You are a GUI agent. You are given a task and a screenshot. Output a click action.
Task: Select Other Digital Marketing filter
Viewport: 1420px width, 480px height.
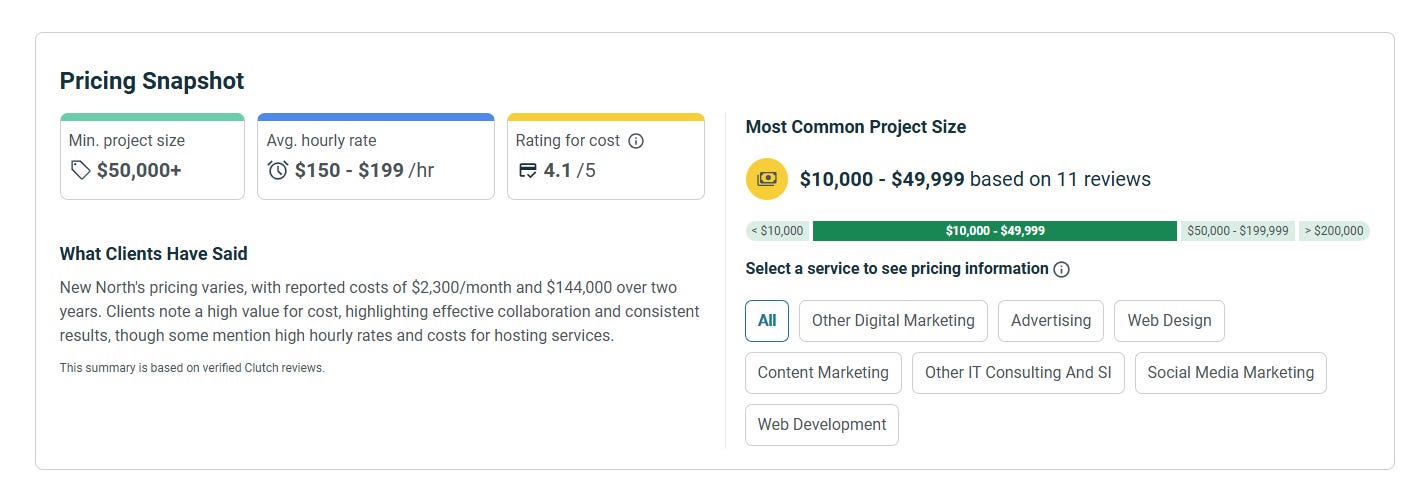pos(893,321)
